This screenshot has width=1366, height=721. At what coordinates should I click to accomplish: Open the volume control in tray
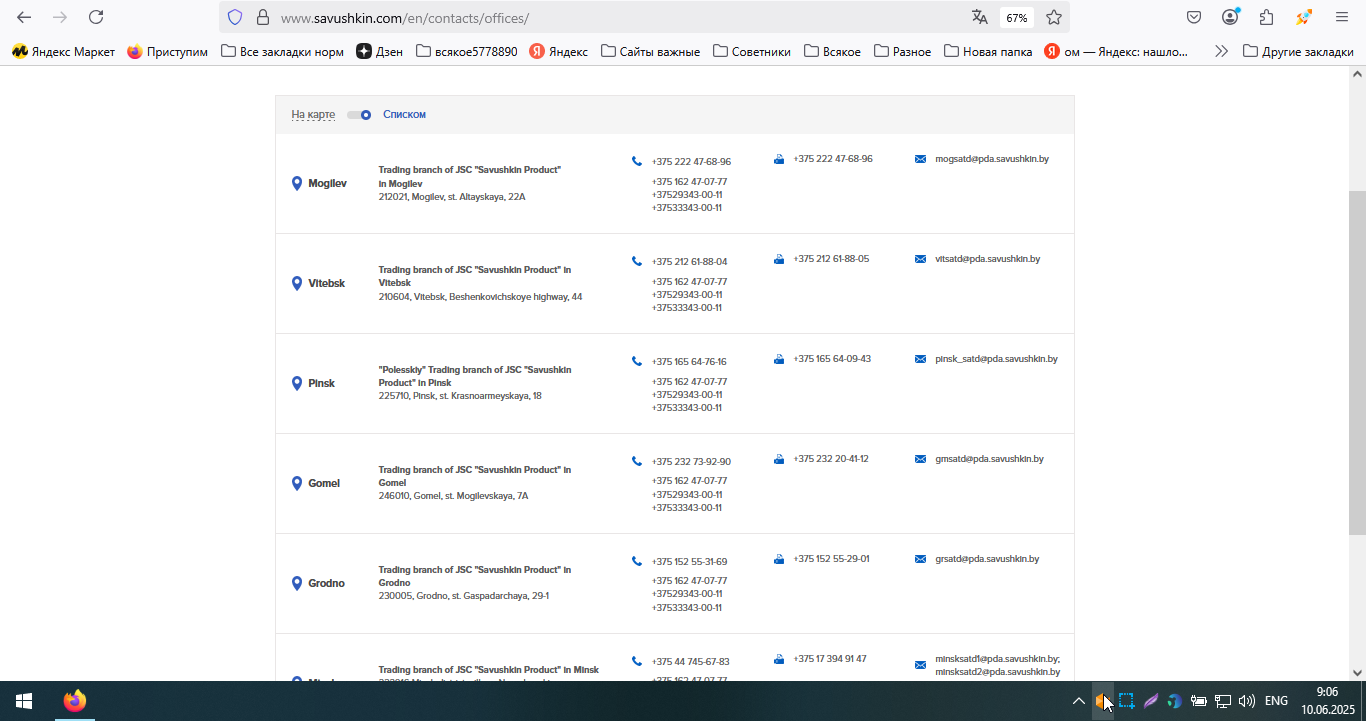click(x=1247, y=701)
